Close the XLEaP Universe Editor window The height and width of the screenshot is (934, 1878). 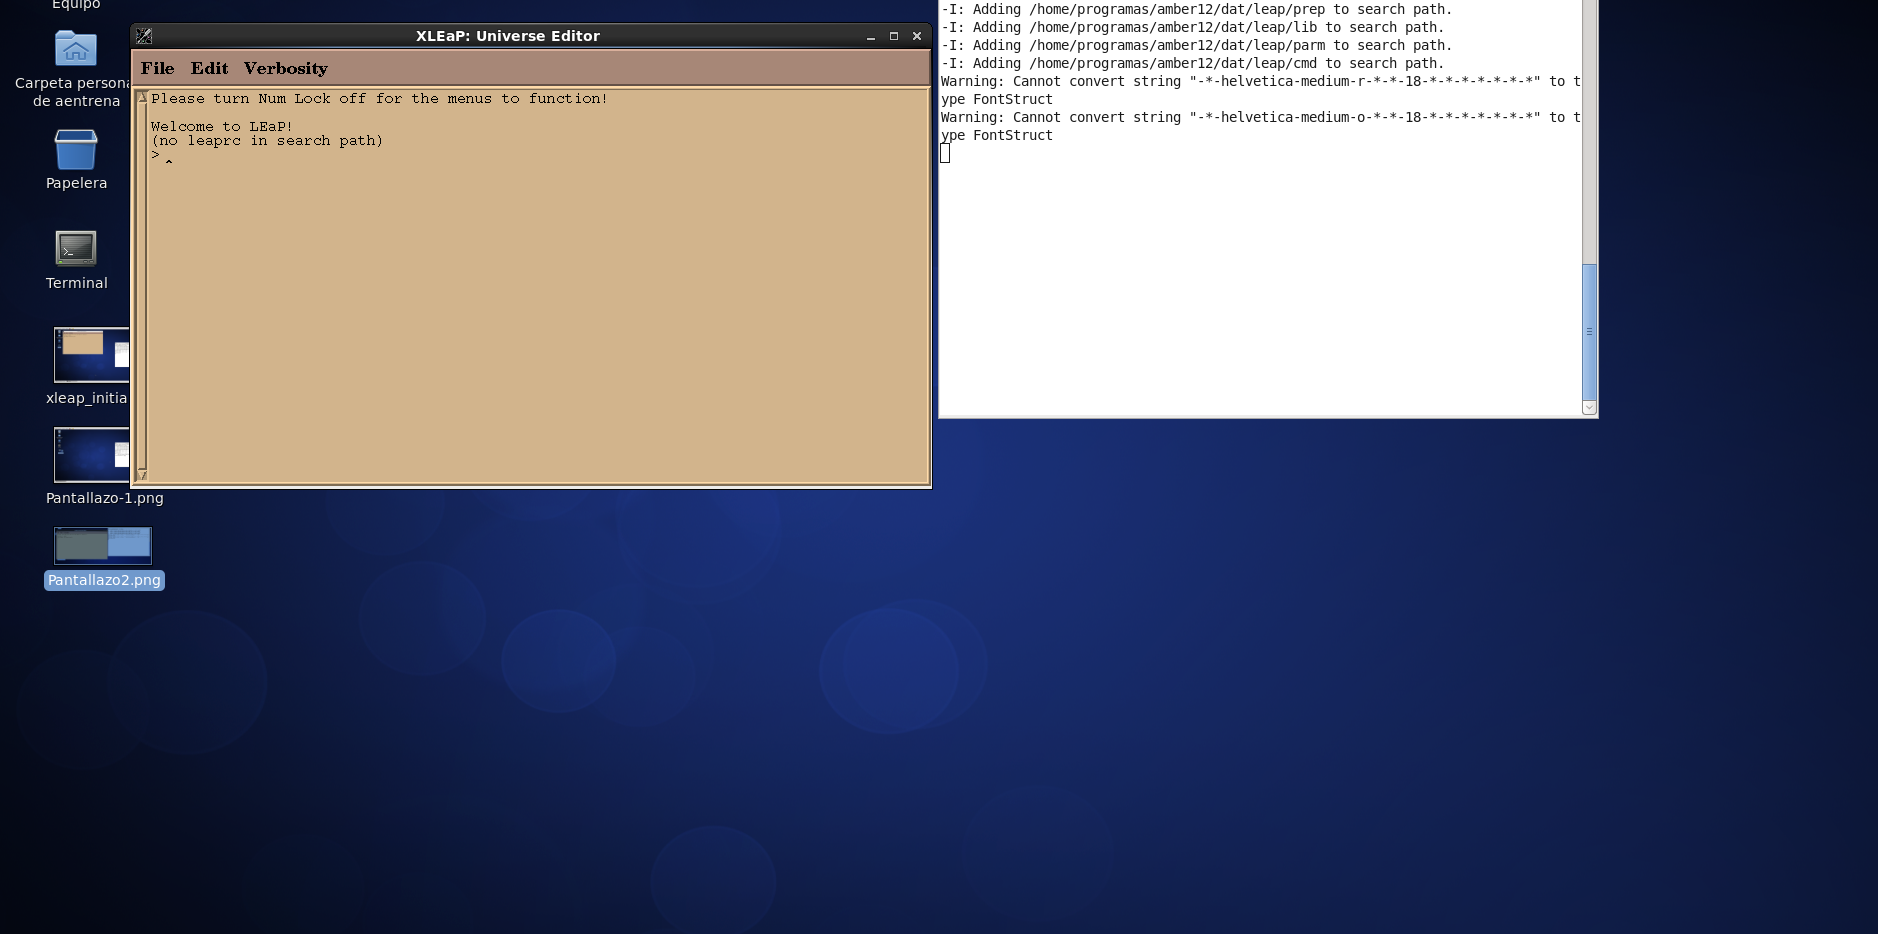[917, 36]
